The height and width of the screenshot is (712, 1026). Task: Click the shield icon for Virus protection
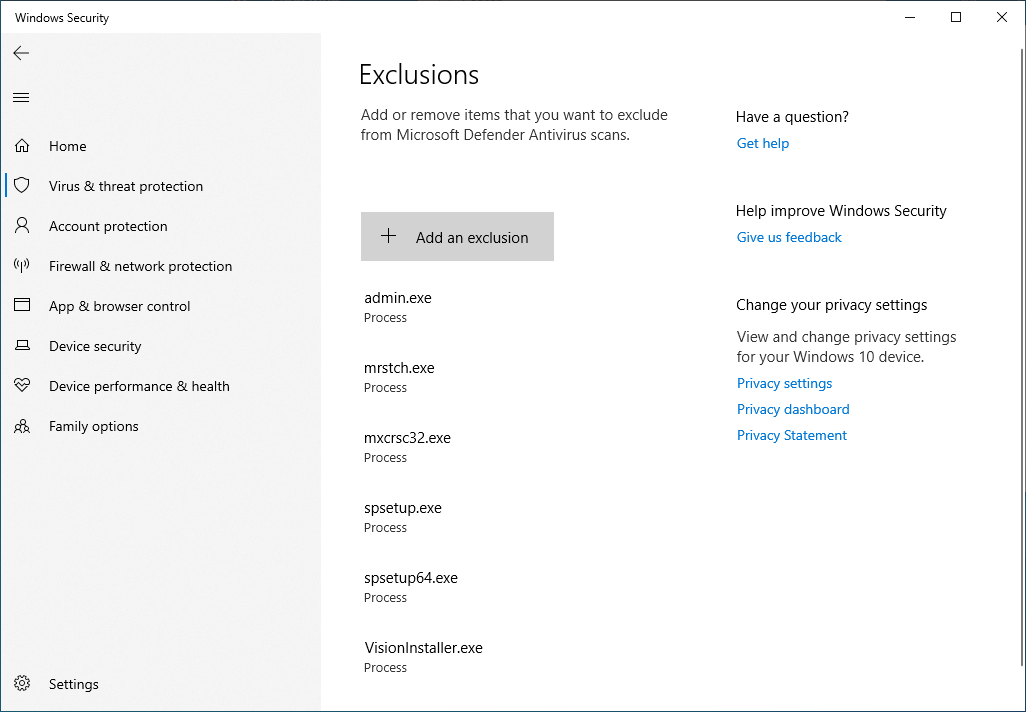(22, 185)
